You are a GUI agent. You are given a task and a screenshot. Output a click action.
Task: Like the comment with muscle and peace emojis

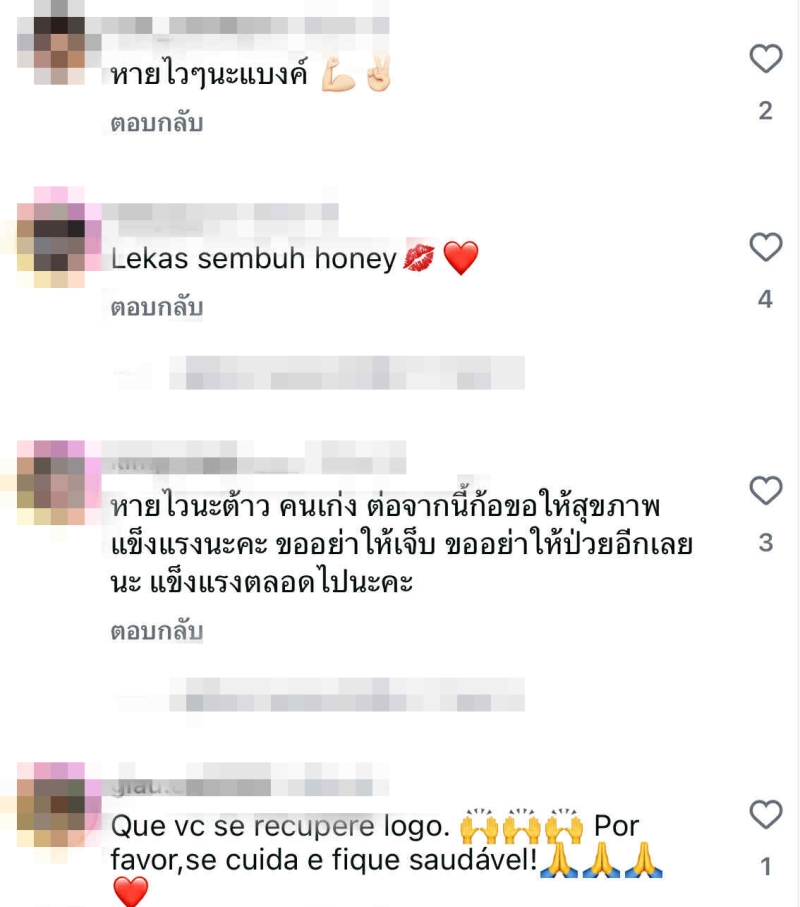[x=766, y=58]
